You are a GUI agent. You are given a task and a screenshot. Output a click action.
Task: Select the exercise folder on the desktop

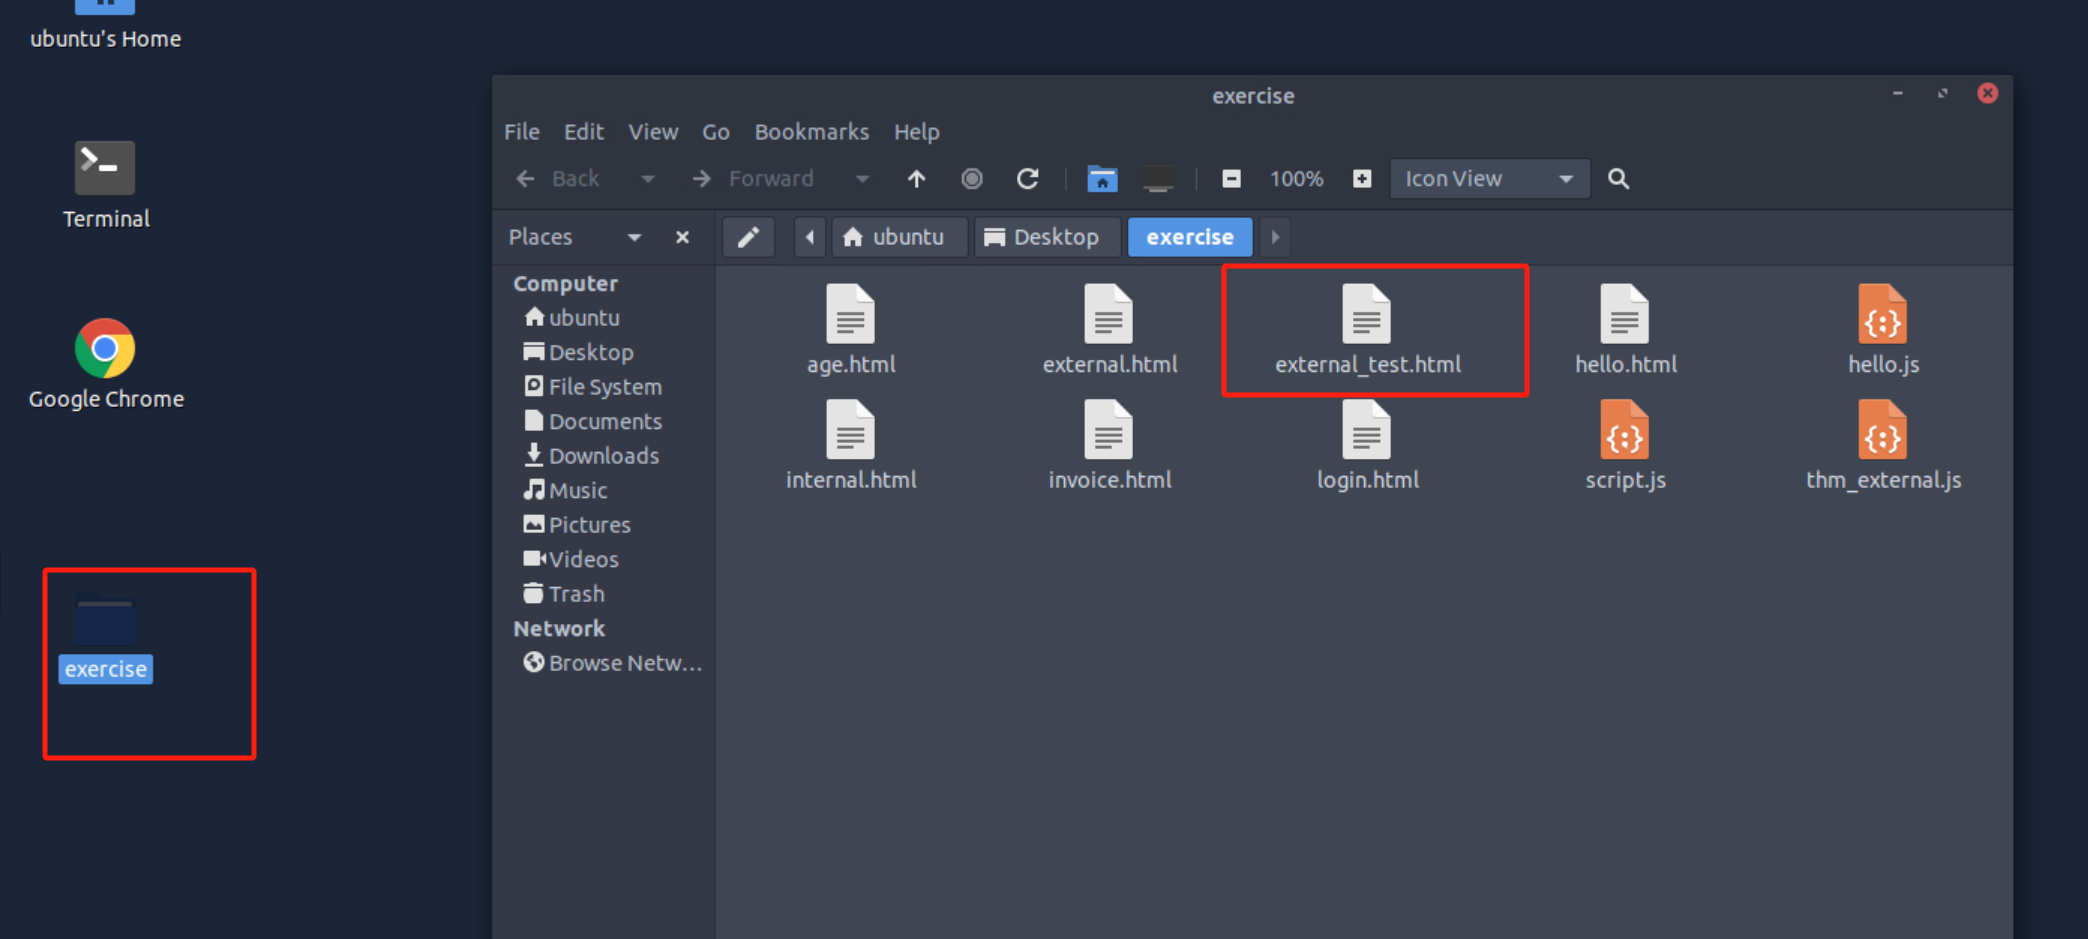pos(105,639)
